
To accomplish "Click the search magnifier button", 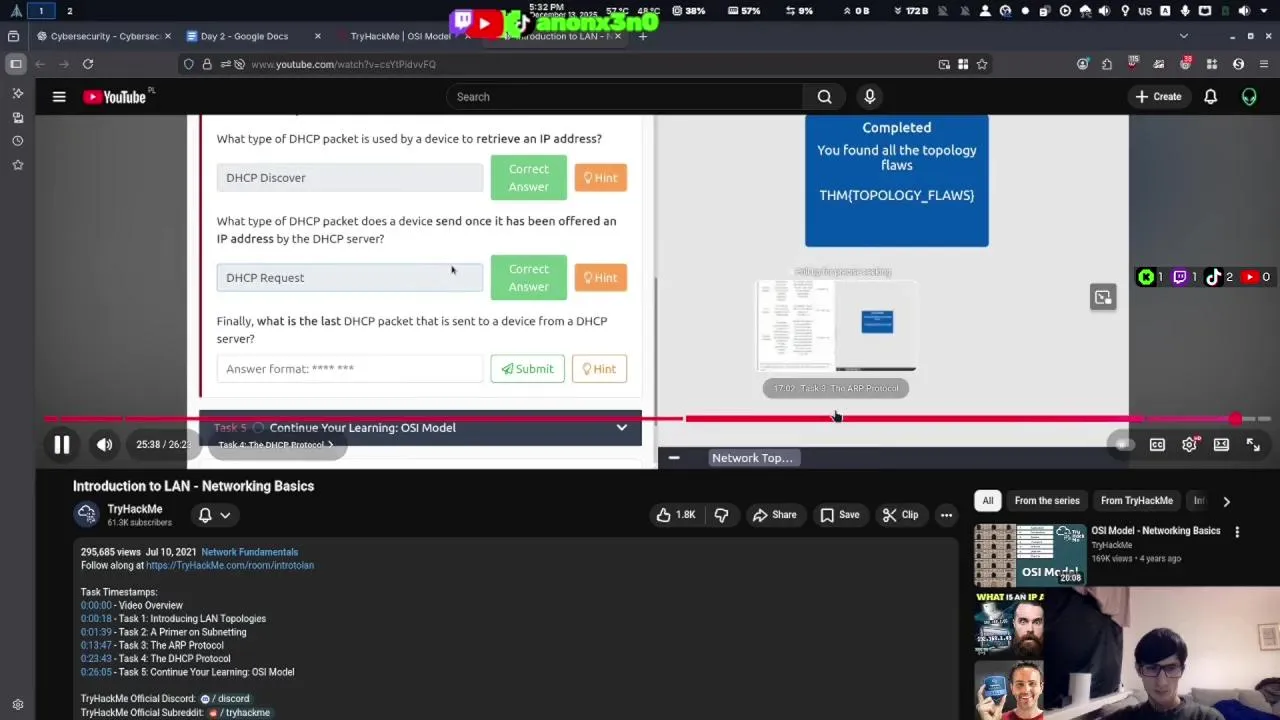I will point(824,97).
